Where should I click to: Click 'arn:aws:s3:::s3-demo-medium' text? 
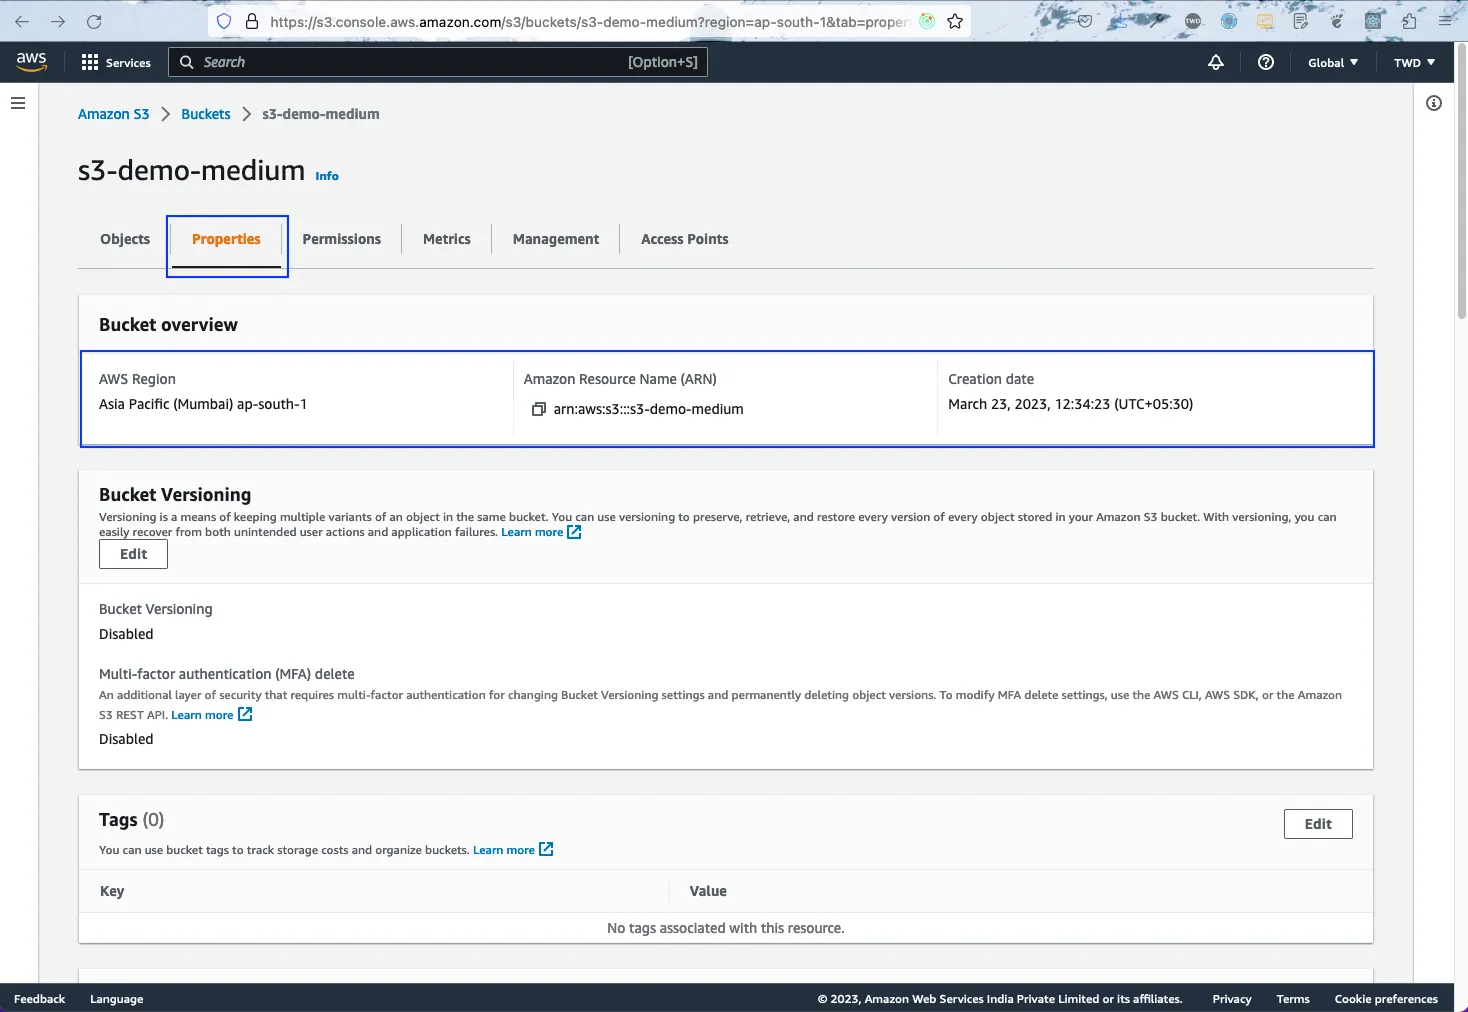pyautogui.click(x=648, y=409)
